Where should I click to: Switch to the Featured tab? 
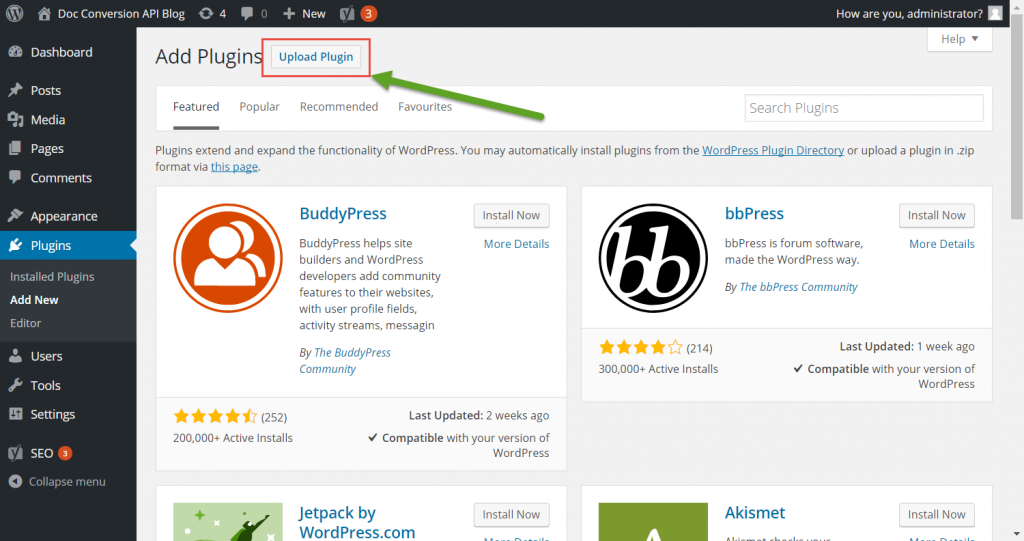(x=196, y=107)
